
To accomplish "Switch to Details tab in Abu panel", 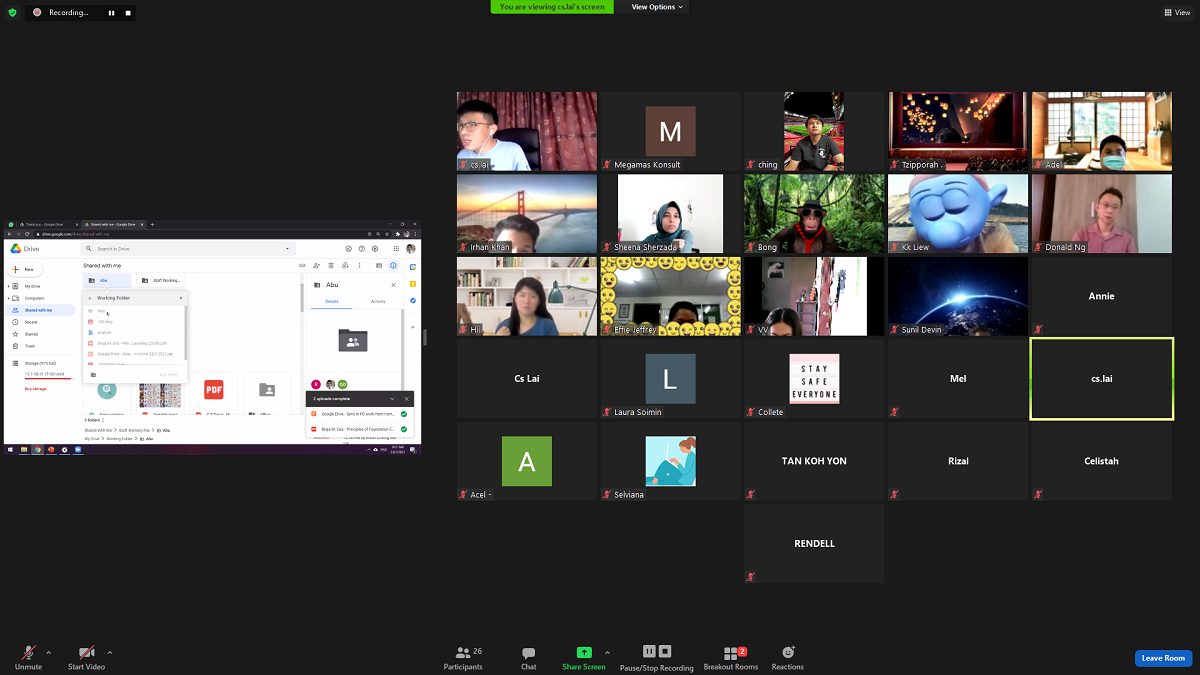I will point(332,301).
